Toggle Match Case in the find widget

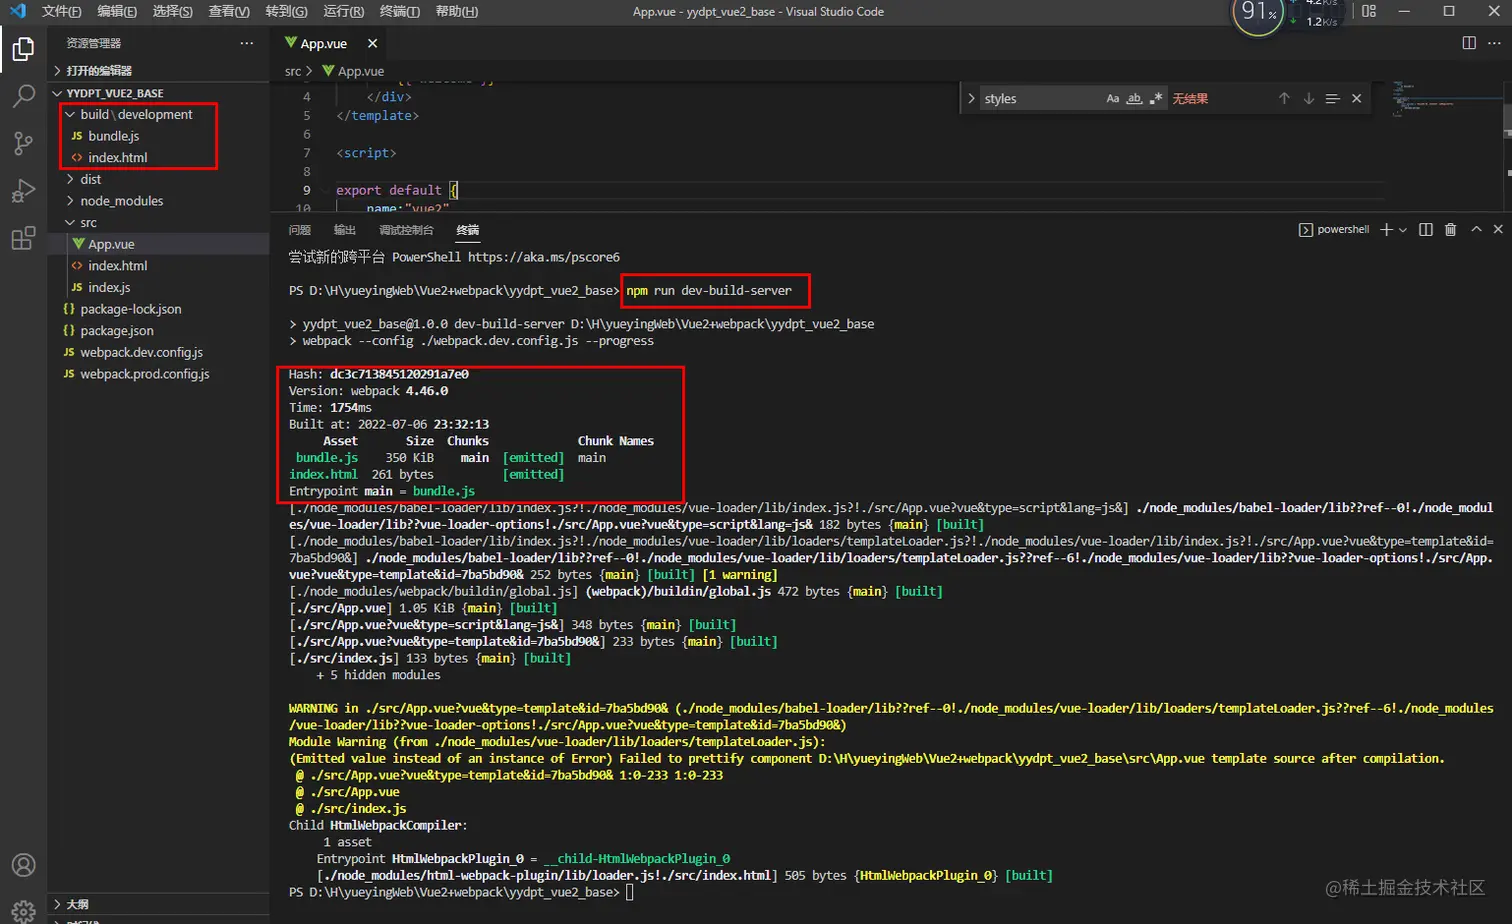pyautogui.click(x=1112, y=98)
